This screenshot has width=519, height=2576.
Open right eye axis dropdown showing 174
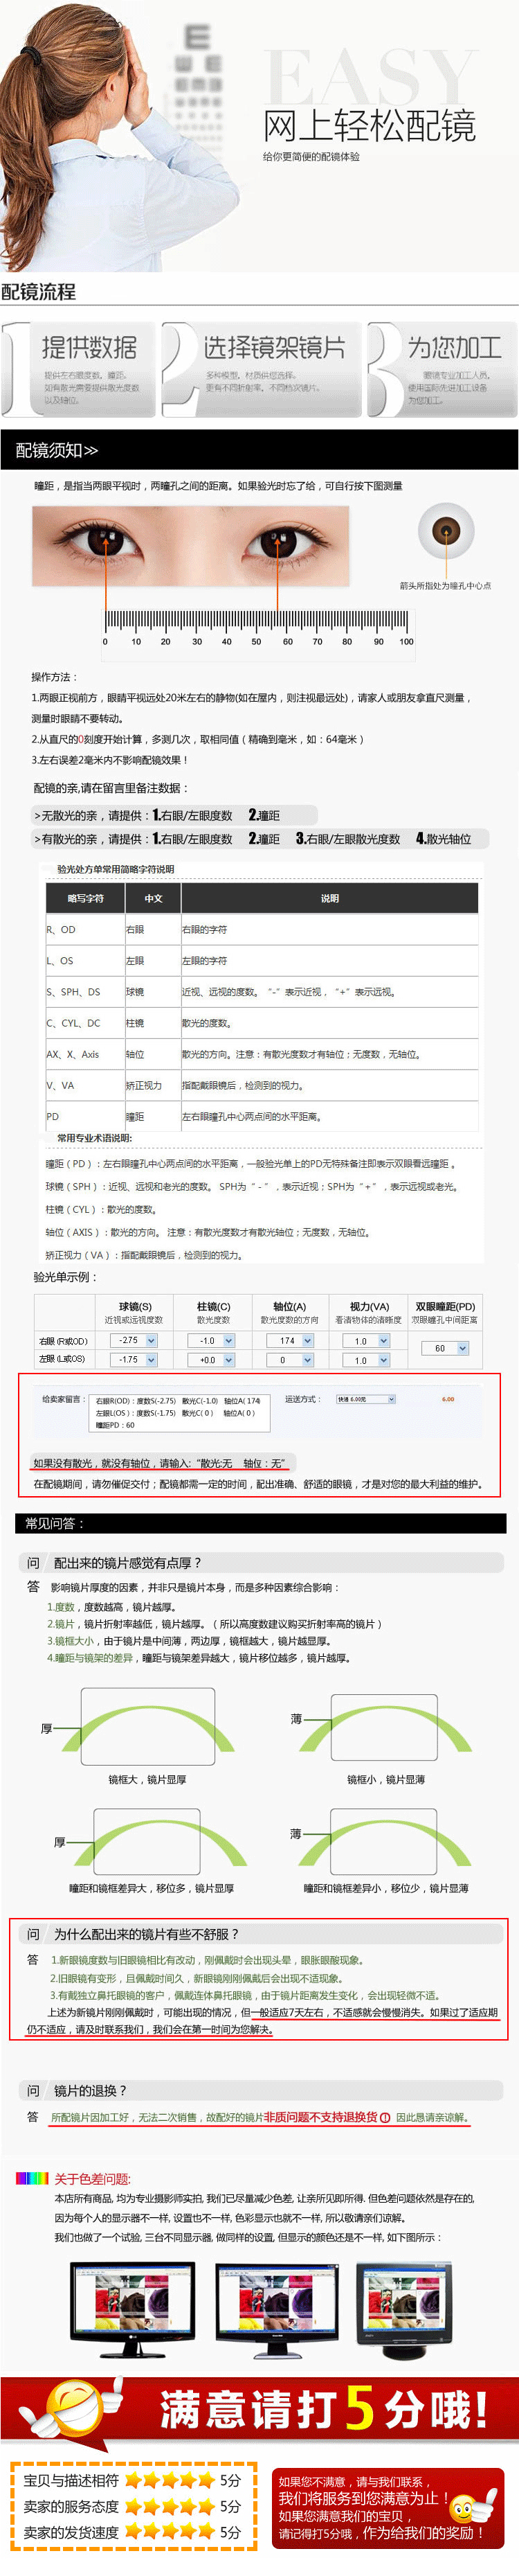point(290,1340)
